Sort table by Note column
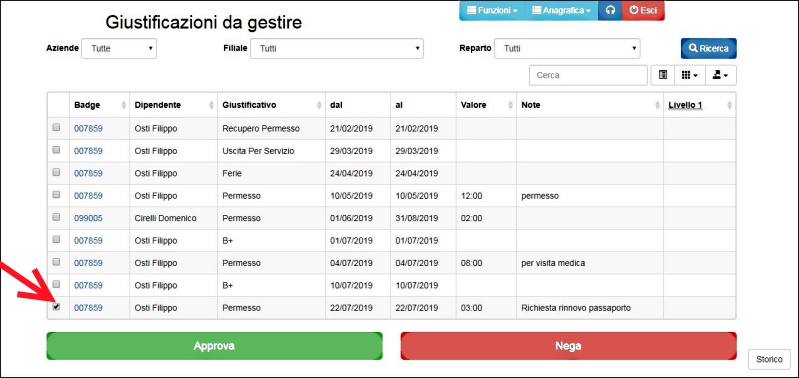799x378 pixels. tap(590, 105)
